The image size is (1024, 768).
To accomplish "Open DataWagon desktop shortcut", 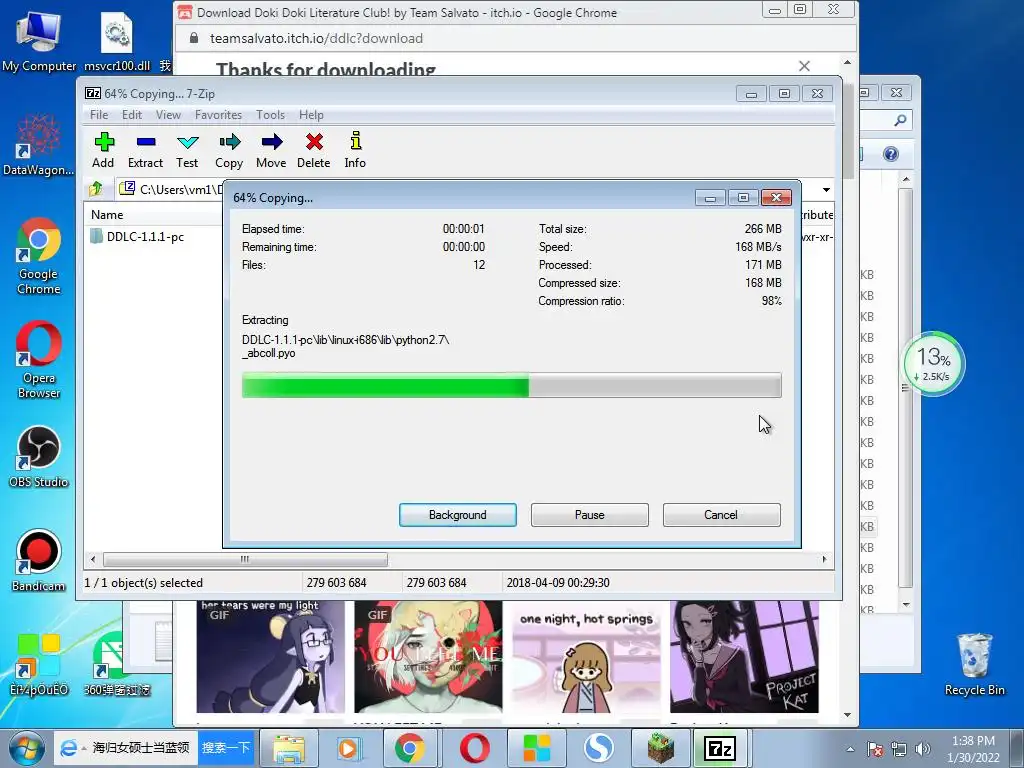I will [38, 145].
